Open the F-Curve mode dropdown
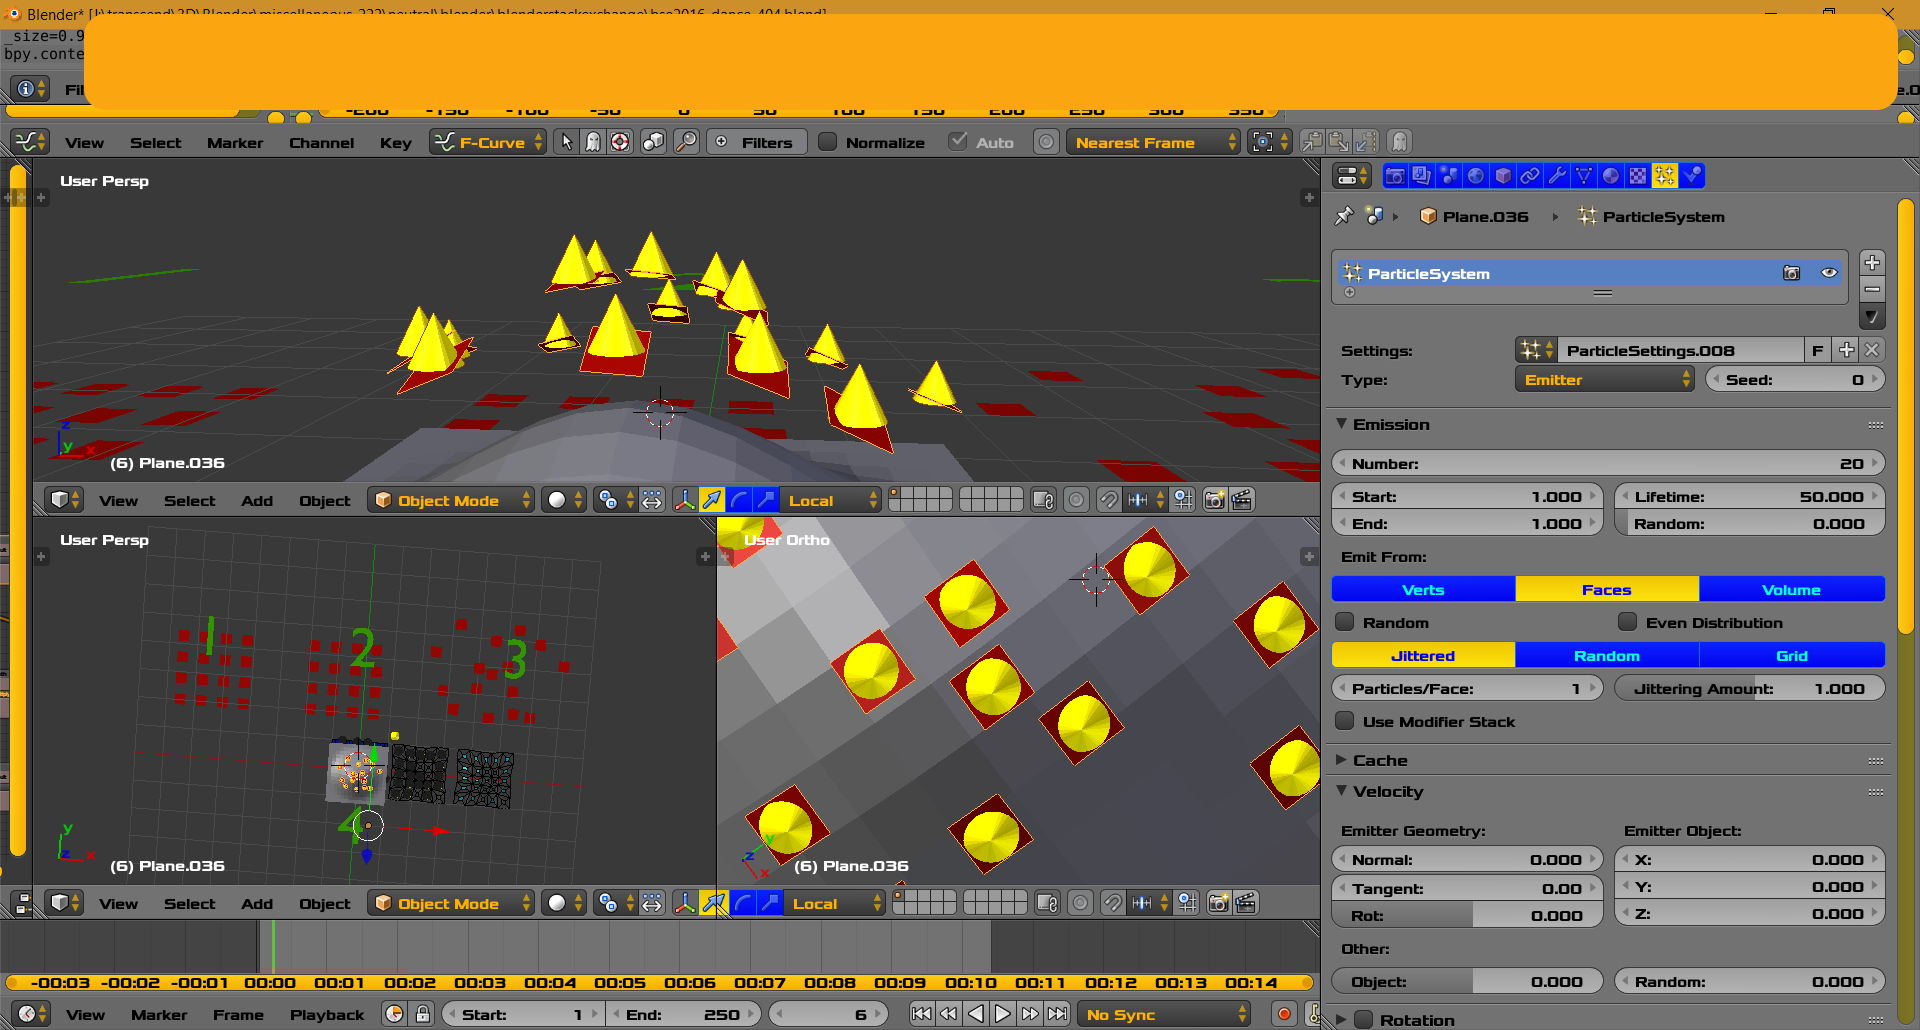 click(488, 142)
